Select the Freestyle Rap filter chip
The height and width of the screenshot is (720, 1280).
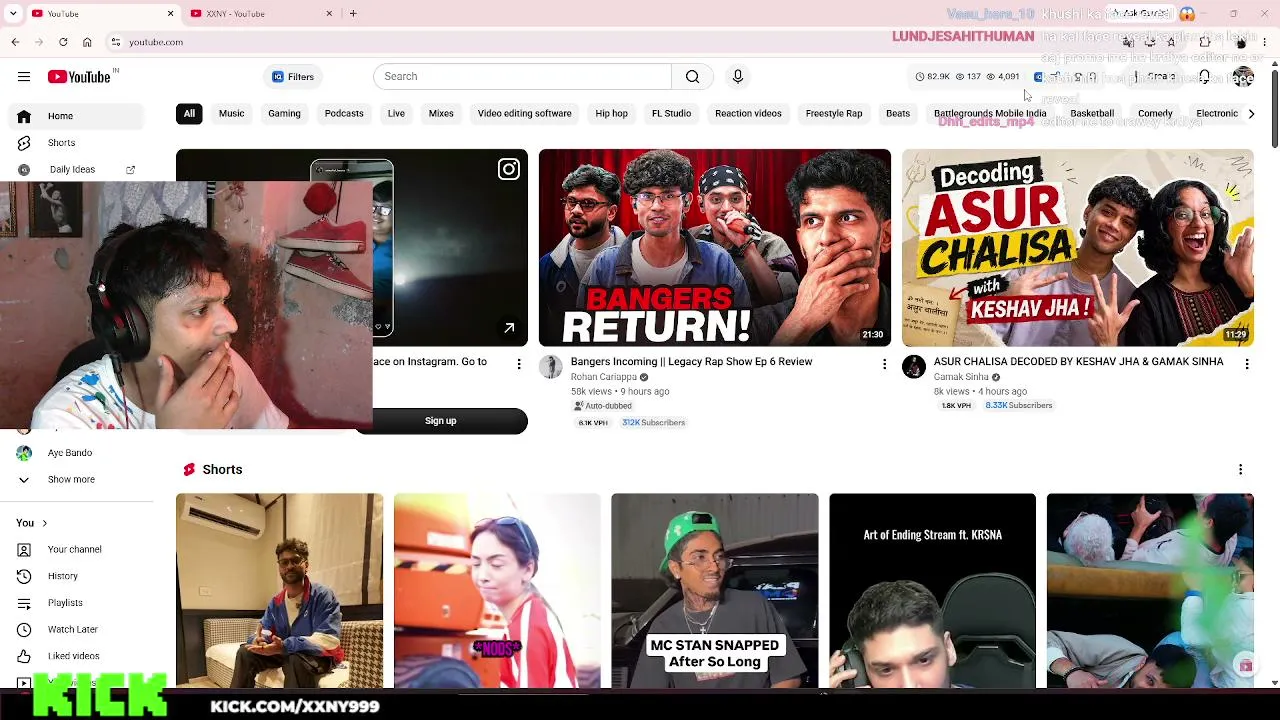(834, 114)
